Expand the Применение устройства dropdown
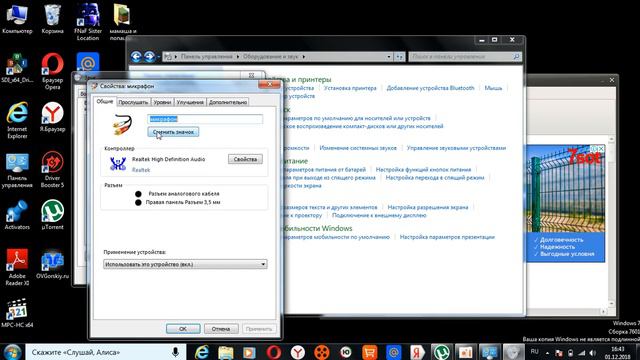The width and height of the screenshot is (640, 360). pyautogui.click(x=185, y=264)
